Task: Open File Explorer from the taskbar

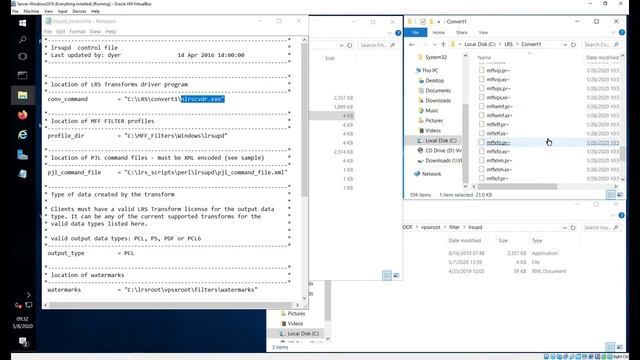Action: pyautogui.click(x=22, y=95)
